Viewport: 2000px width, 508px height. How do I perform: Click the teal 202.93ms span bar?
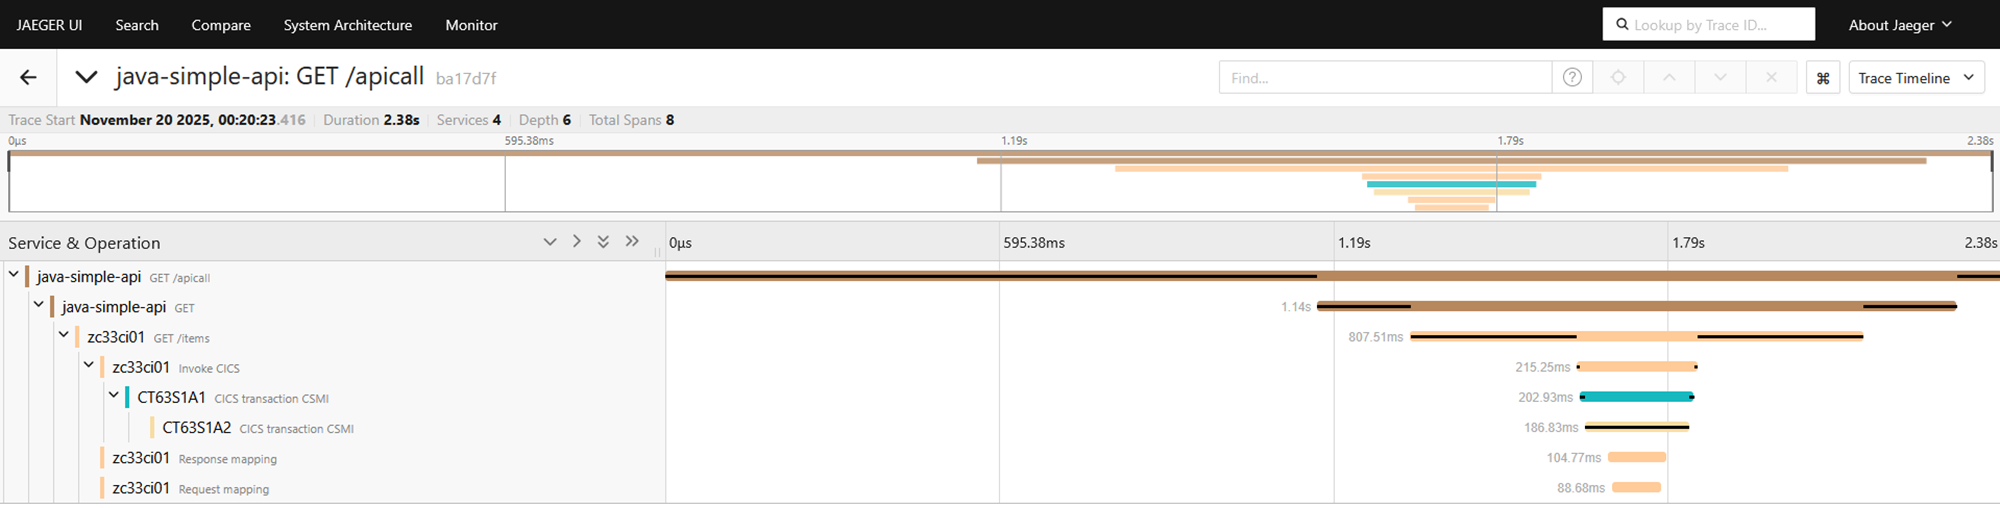point(1637,397)
